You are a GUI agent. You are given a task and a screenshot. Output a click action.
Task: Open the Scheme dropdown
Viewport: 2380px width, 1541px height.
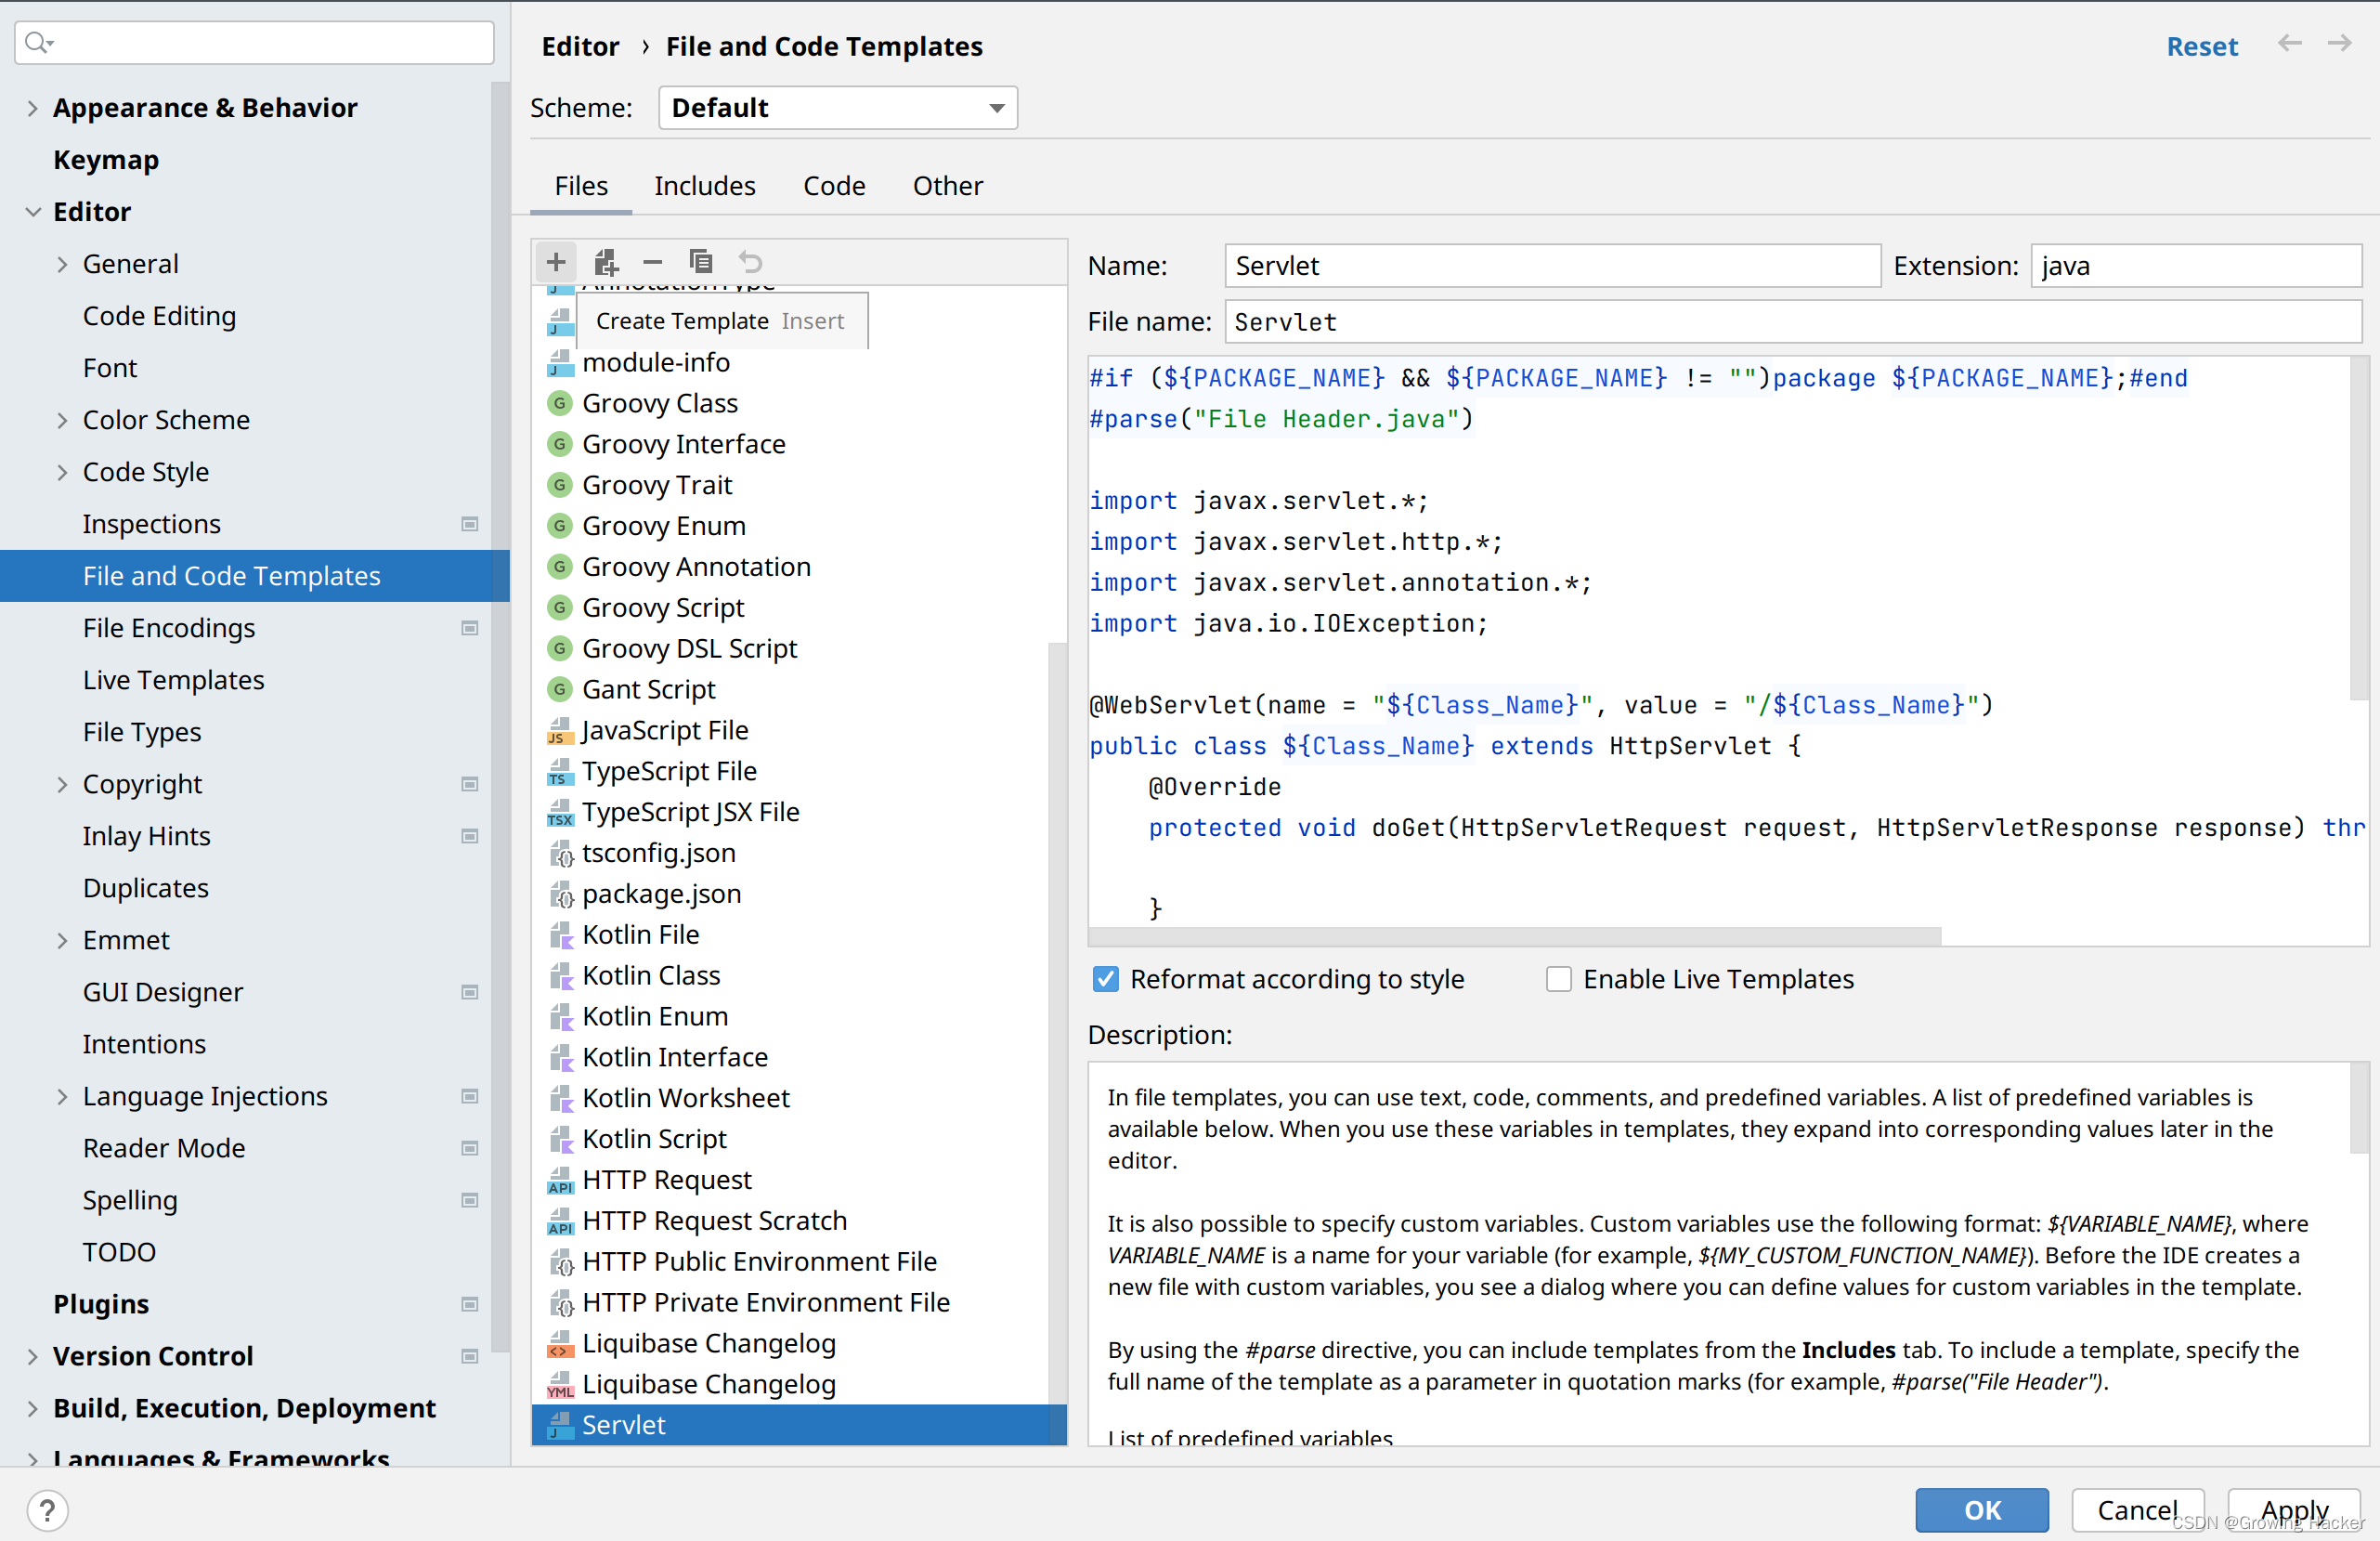point(837,108)
